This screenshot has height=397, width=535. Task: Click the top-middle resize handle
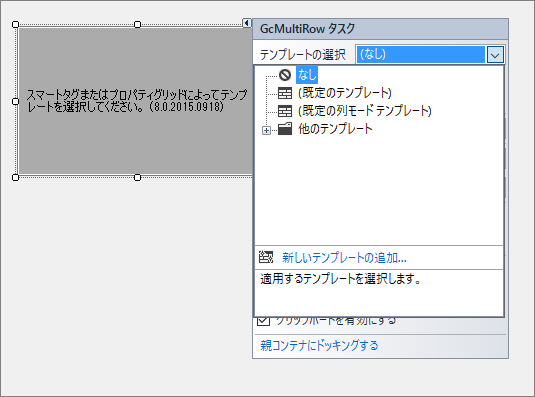click(x=138, y=25)
